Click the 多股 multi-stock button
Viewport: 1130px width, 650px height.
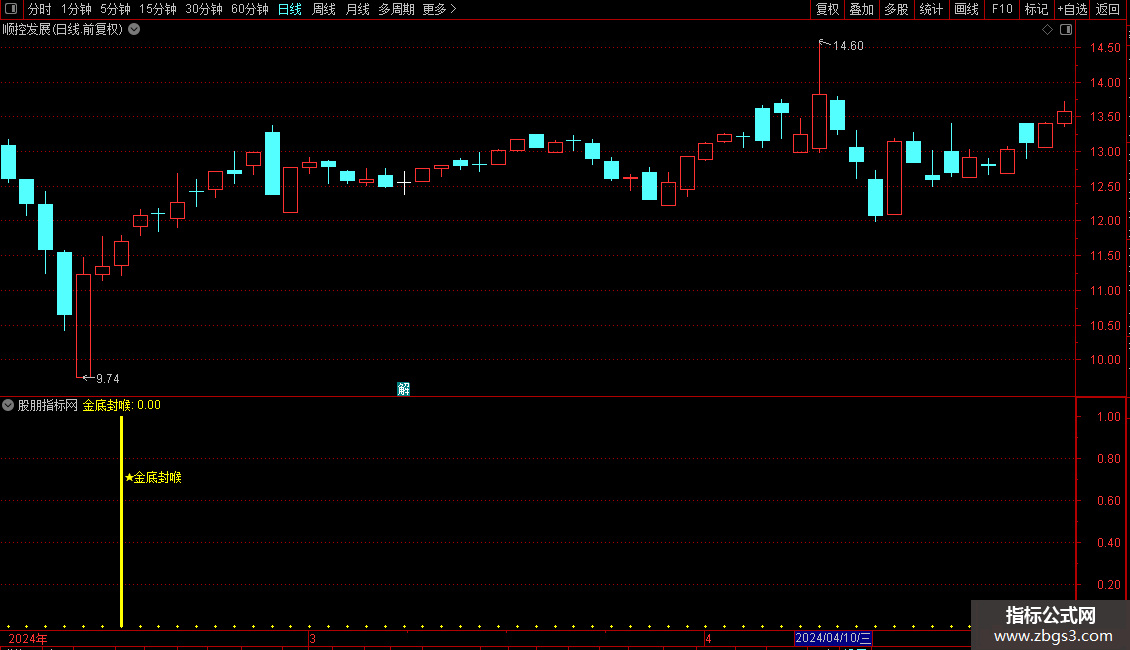coord(896,9)
